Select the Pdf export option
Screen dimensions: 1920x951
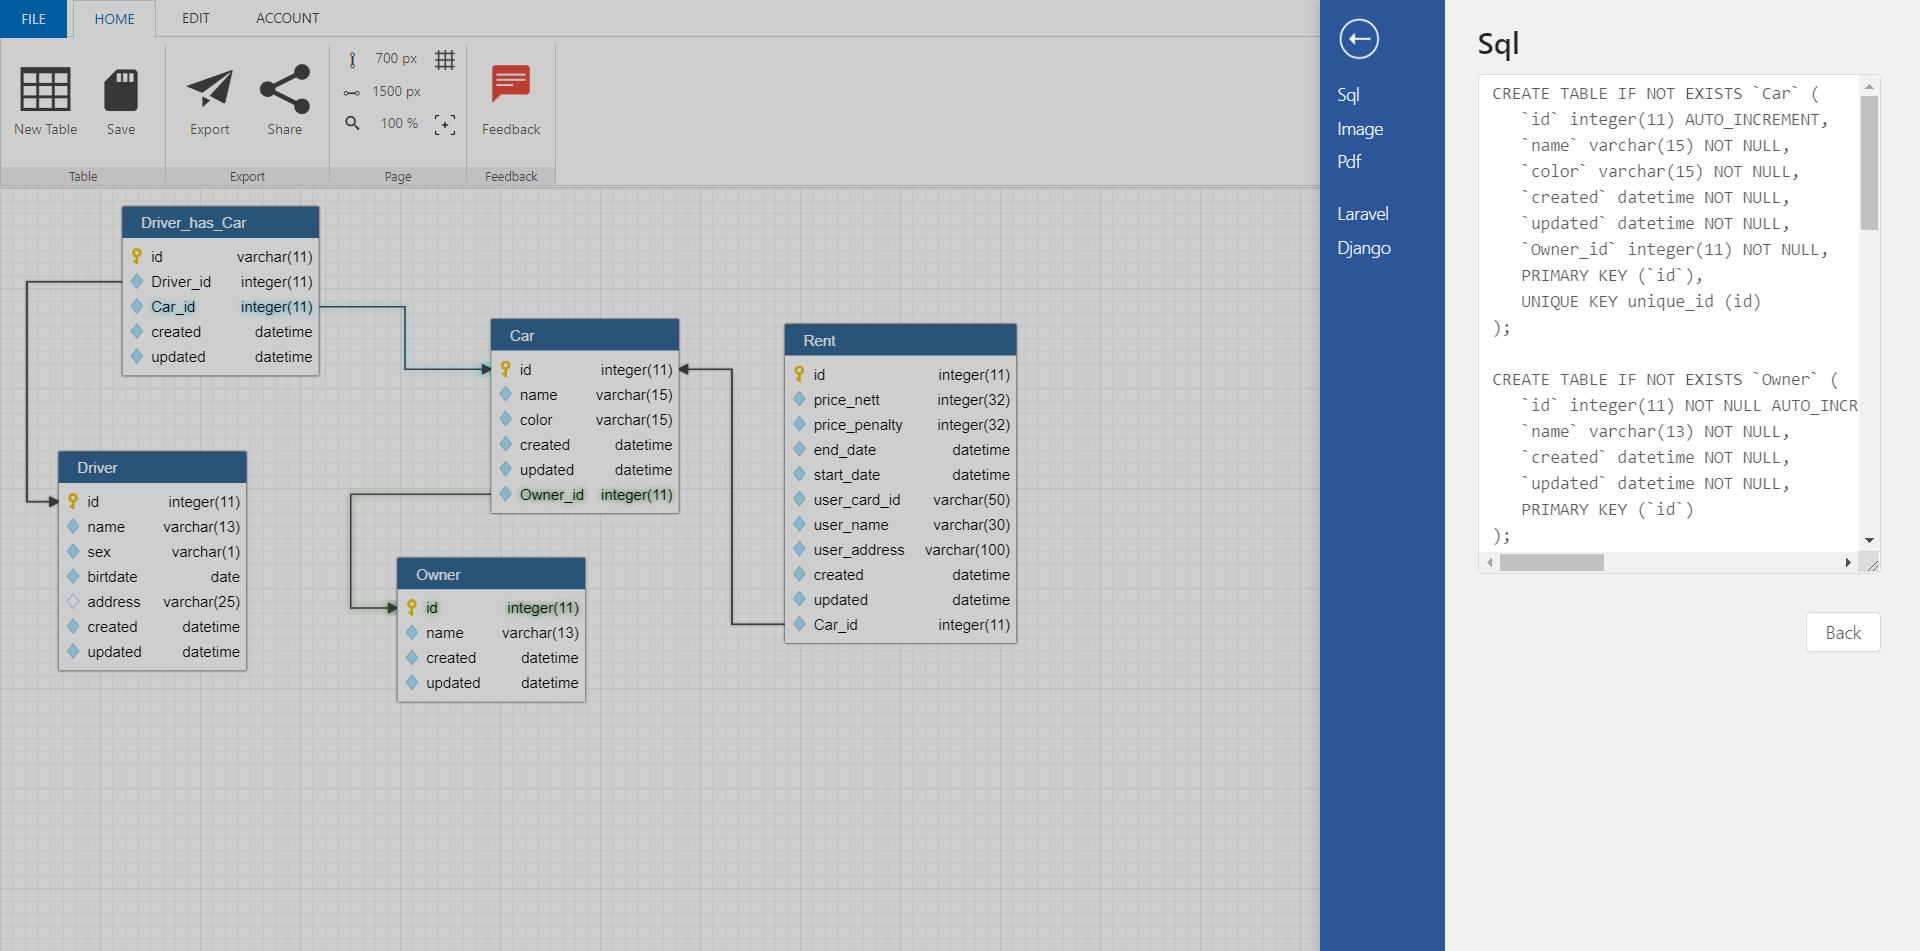coord(1349,161)
